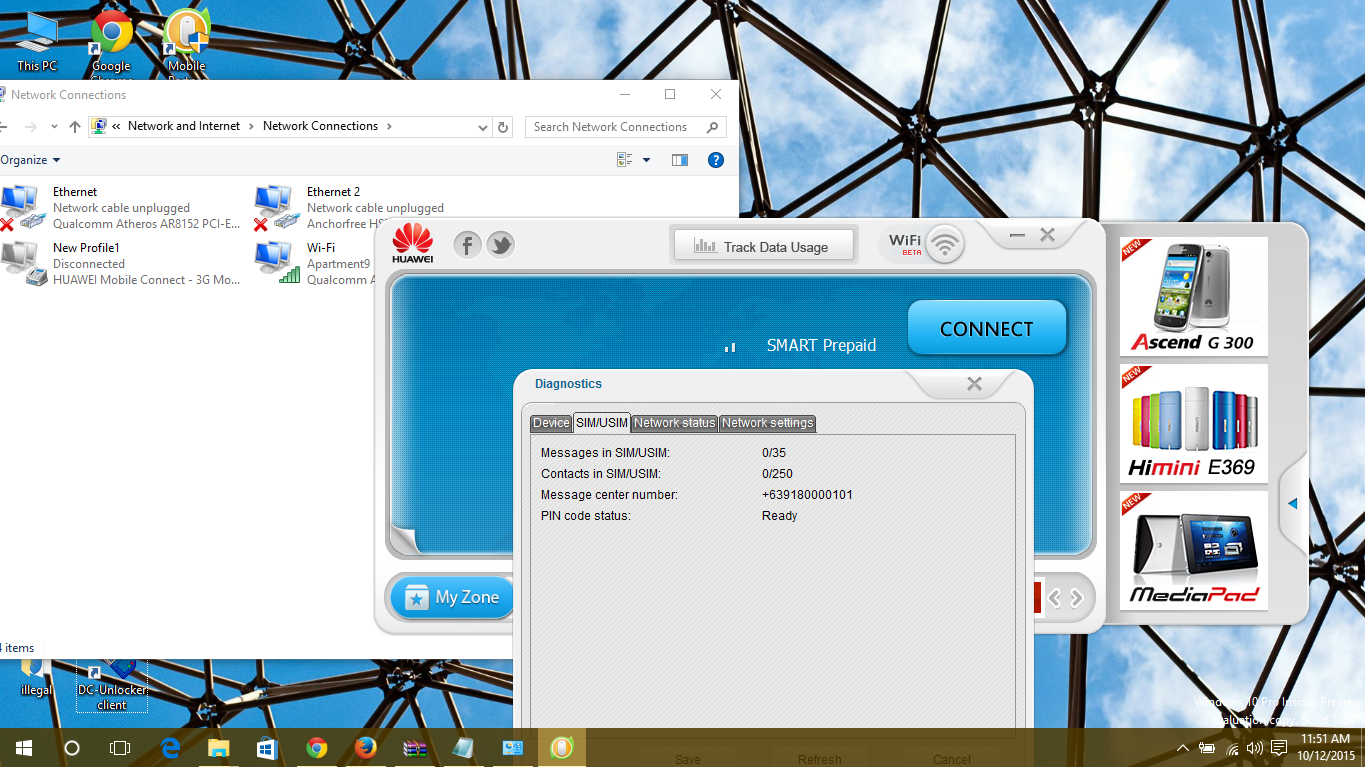The image size is (1365, 767).
Task: Show previous item with left arrow
Action: click(1054, 598)
